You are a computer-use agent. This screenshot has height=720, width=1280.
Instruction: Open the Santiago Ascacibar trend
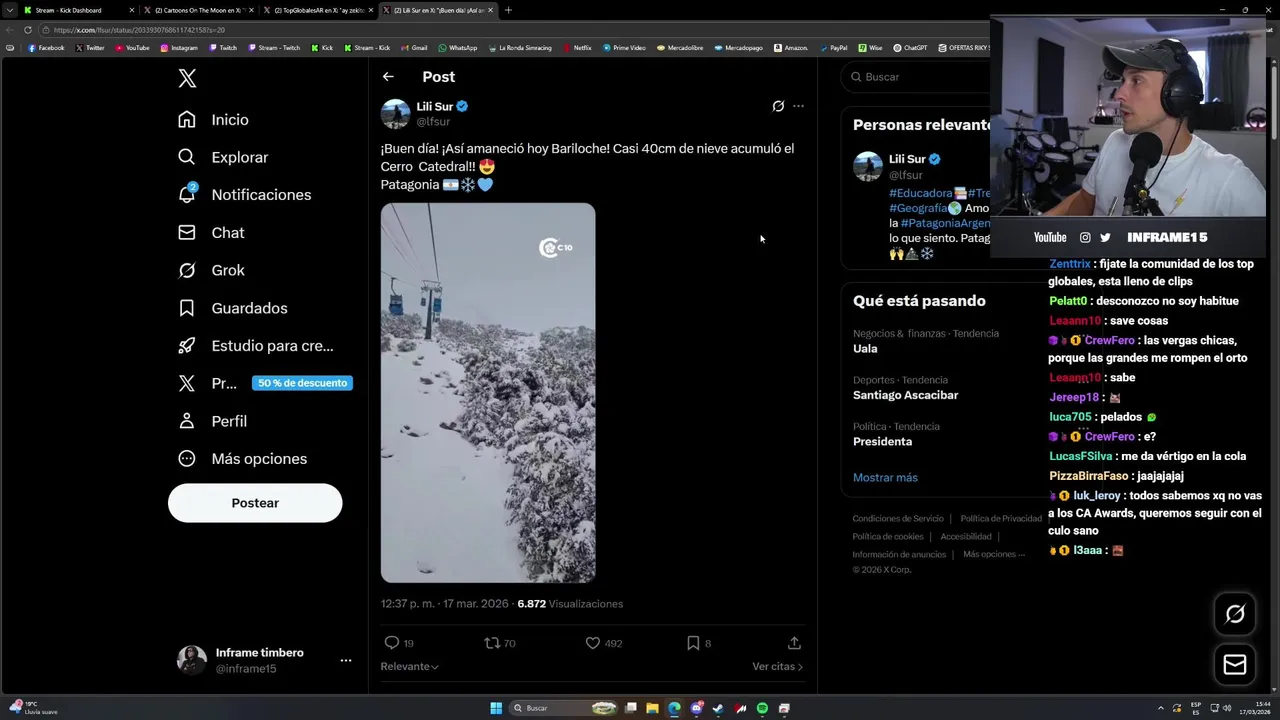[x=905, y=395]
